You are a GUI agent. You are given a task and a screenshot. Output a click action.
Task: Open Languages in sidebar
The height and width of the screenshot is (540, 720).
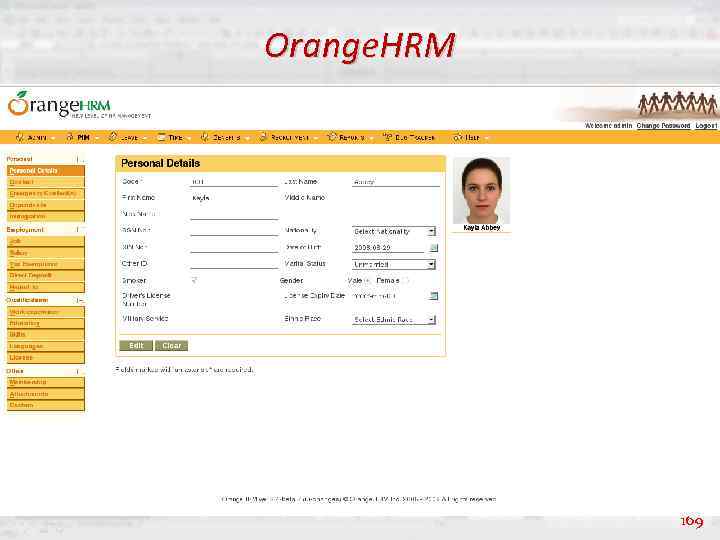tap(46, 346)
